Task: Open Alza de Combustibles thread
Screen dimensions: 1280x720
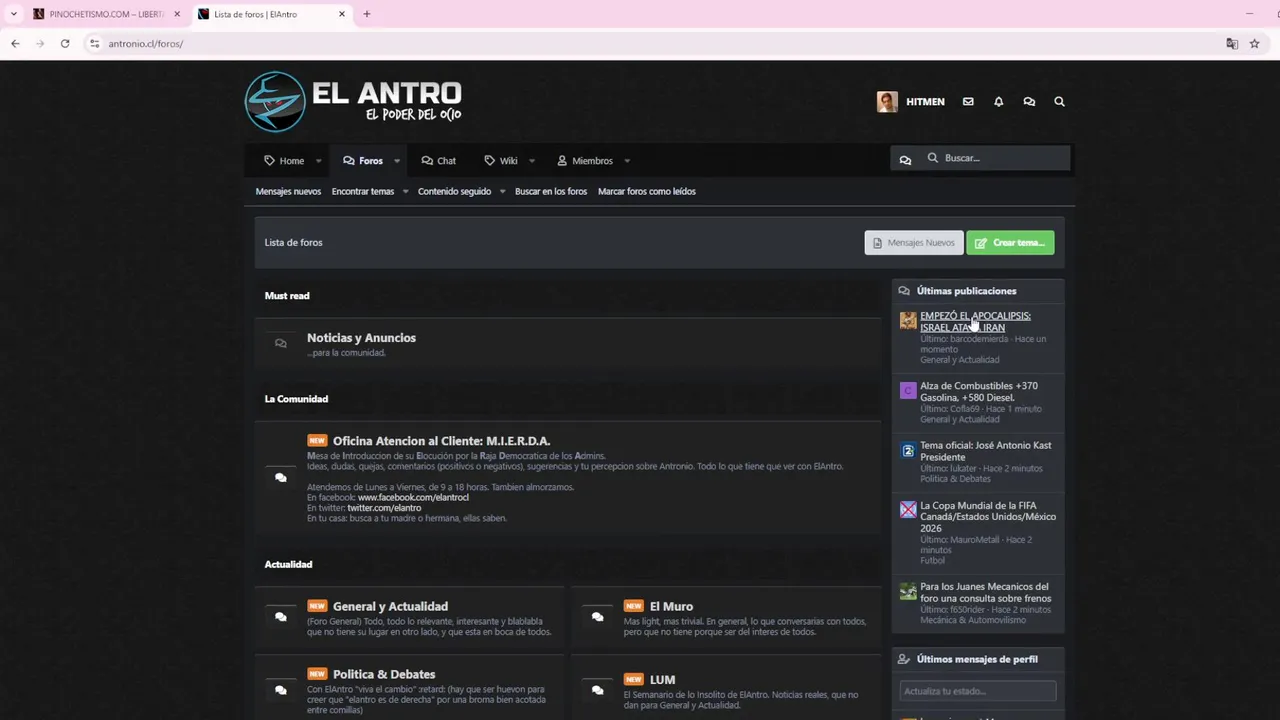Action: point(979,391)
